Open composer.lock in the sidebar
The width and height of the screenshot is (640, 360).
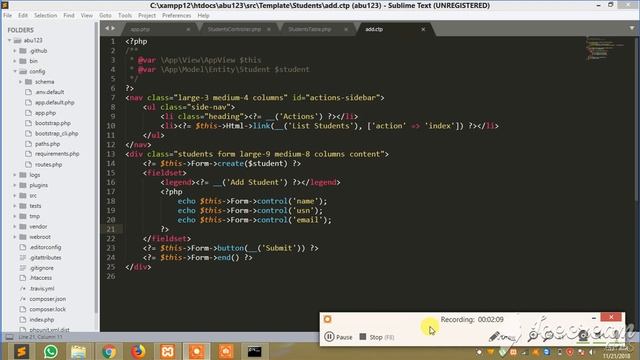pos(47,309)
